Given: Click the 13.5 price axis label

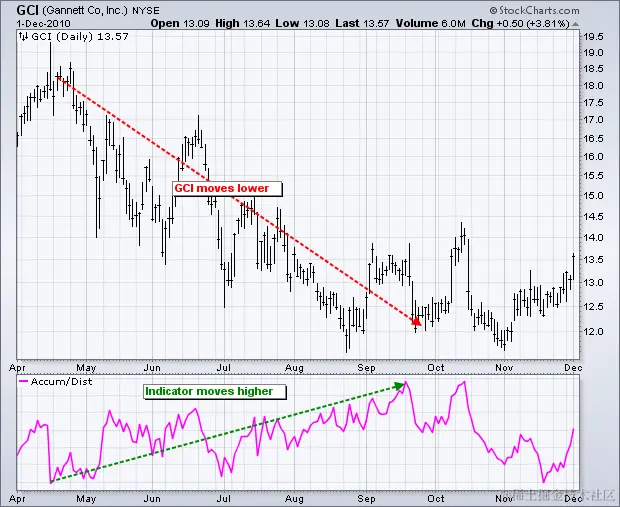Looking at the screenshot, I should point(594,259).
